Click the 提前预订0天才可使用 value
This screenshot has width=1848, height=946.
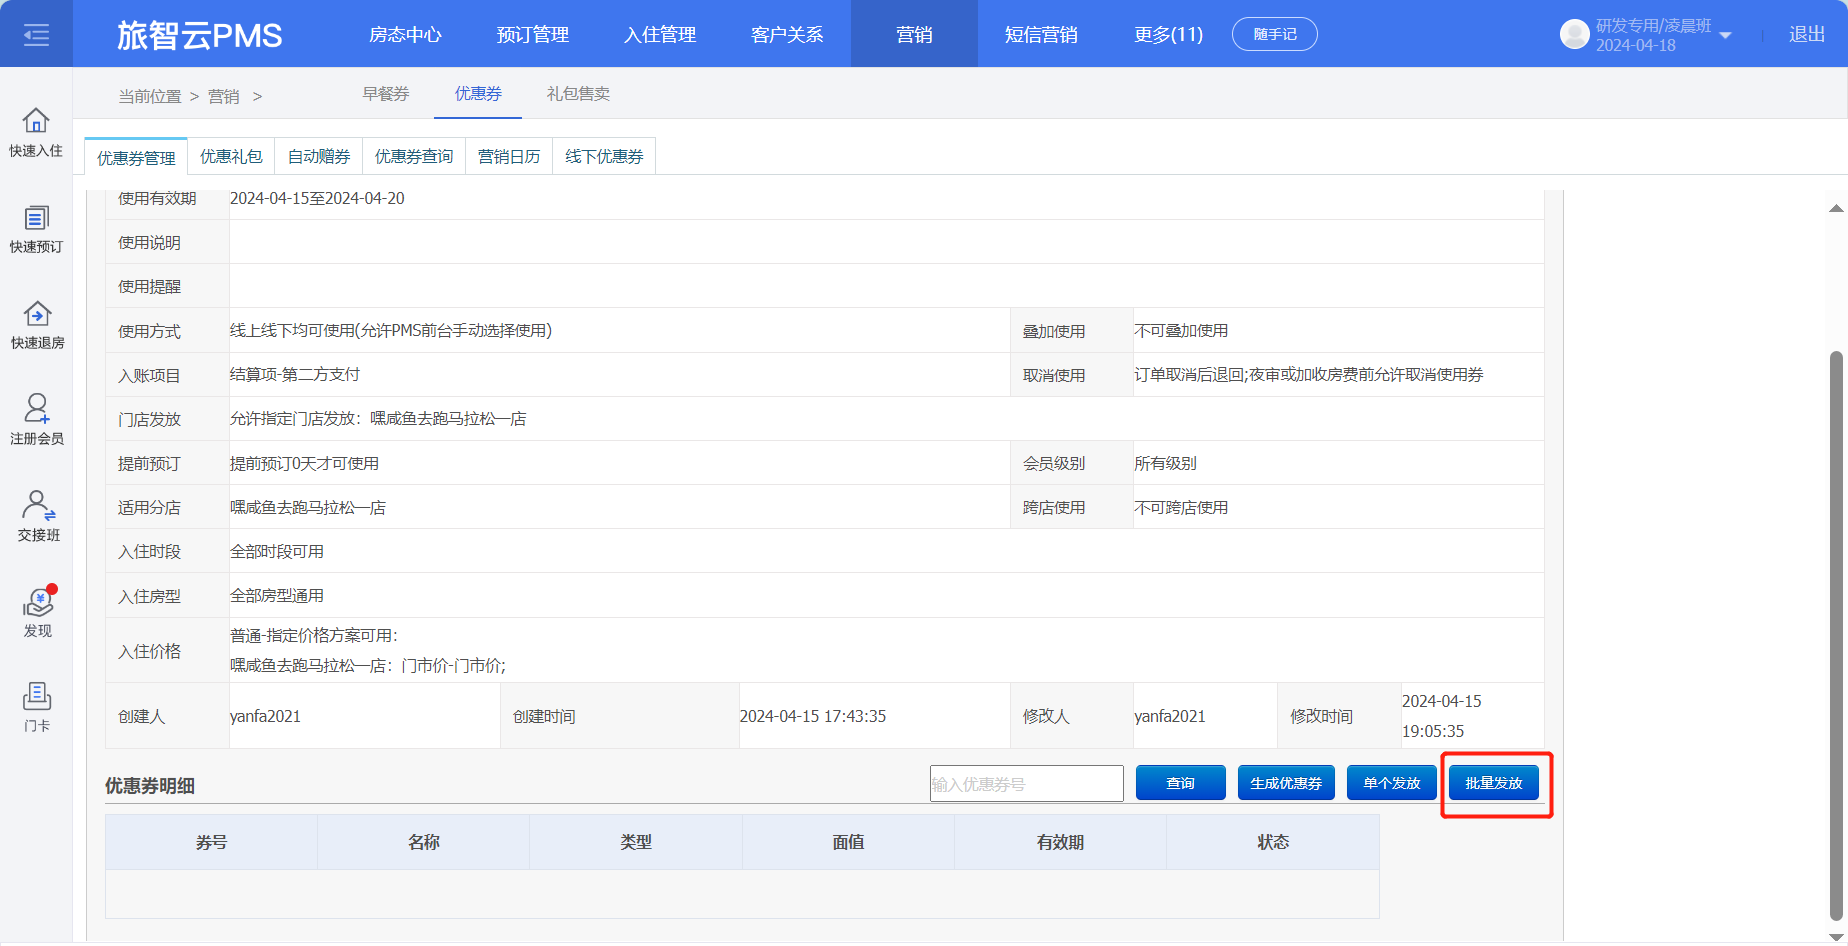pos(304,463)
